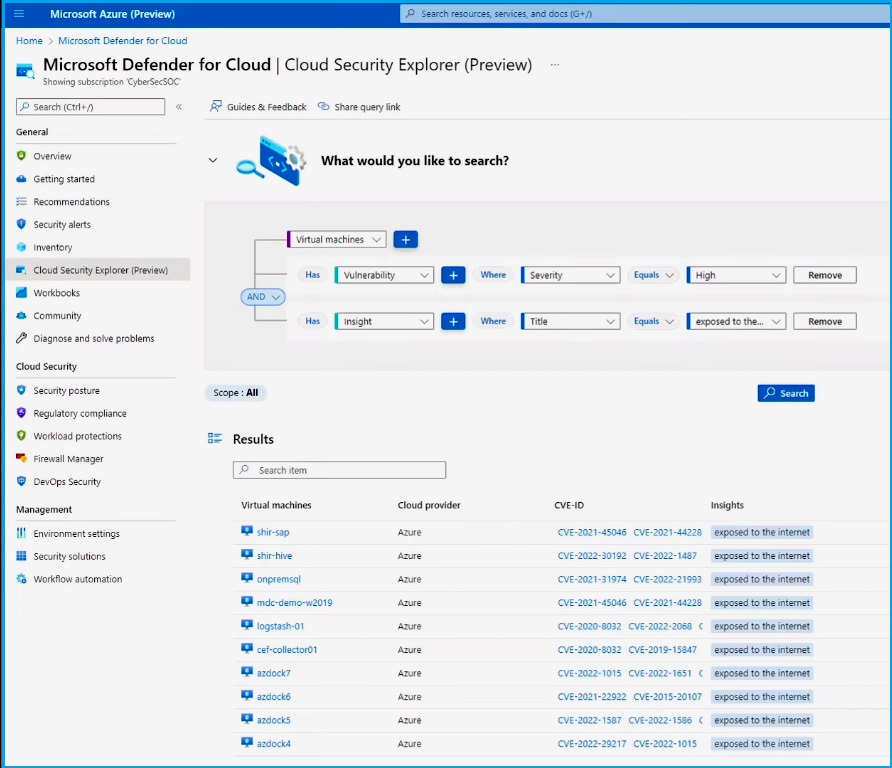Click the Overview shield icon
This screenshot has width=892, height=768.
point(22,156)
